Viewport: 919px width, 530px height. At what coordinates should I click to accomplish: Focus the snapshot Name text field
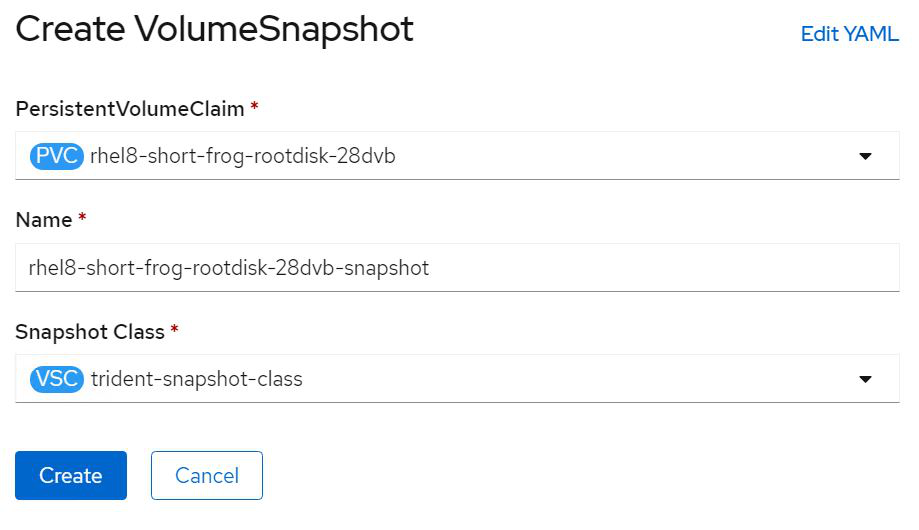pos(600,268)
